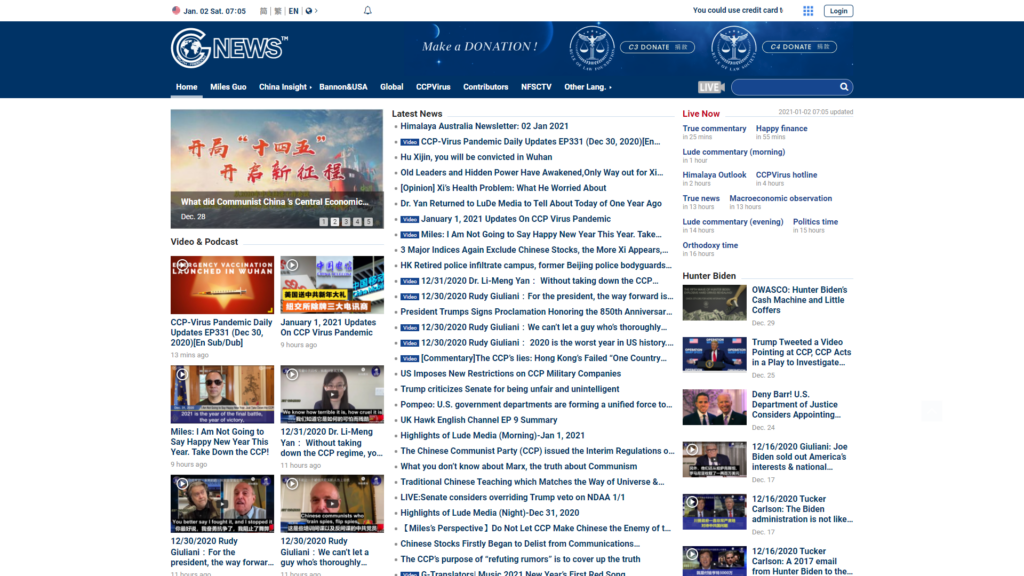The width and height of the screenshot is (1024, 576).
Task: Click the C3 DONATE button
Action: tap(657, 47)
